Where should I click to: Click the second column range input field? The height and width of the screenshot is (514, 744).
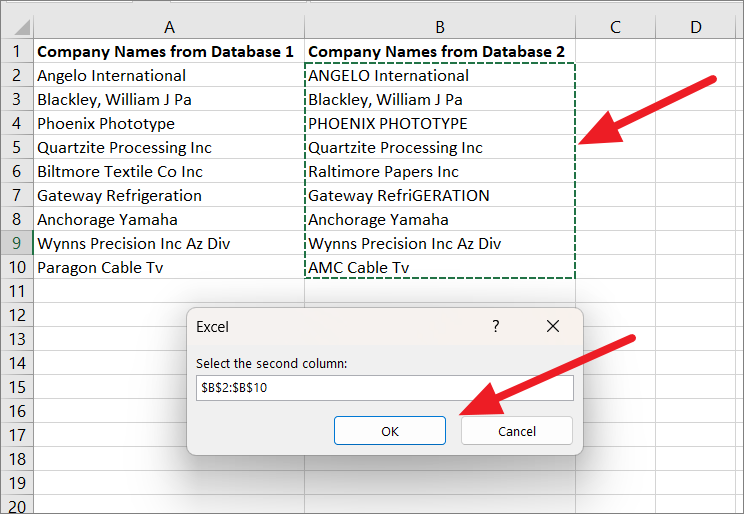point(384,388)
